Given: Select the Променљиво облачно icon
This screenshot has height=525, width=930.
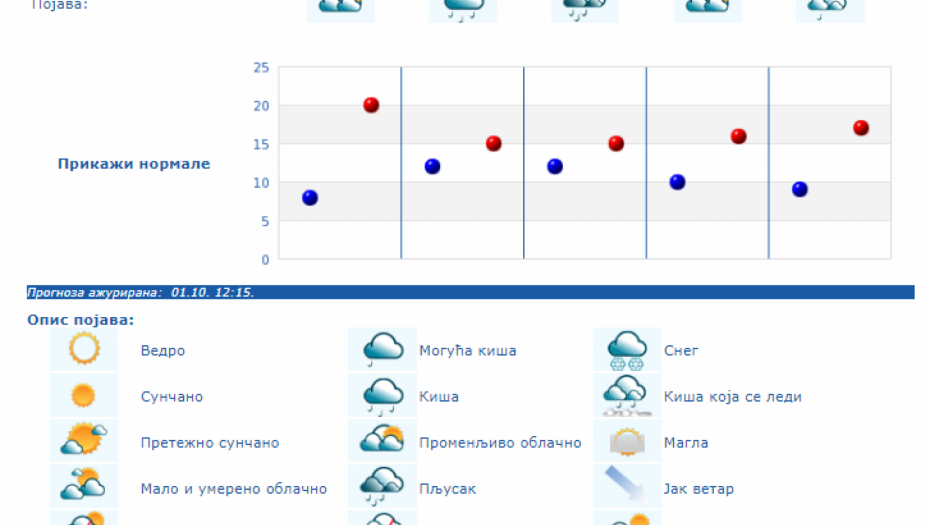Looking at the screenshot, I should tap(382, 441).
